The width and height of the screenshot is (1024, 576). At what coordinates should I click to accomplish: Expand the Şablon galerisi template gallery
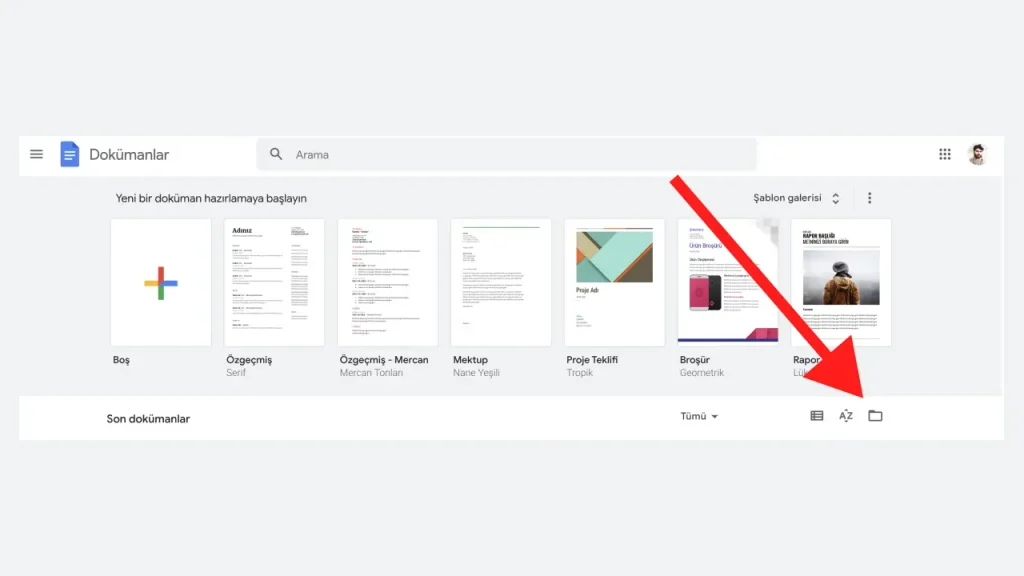coord(796,198)
